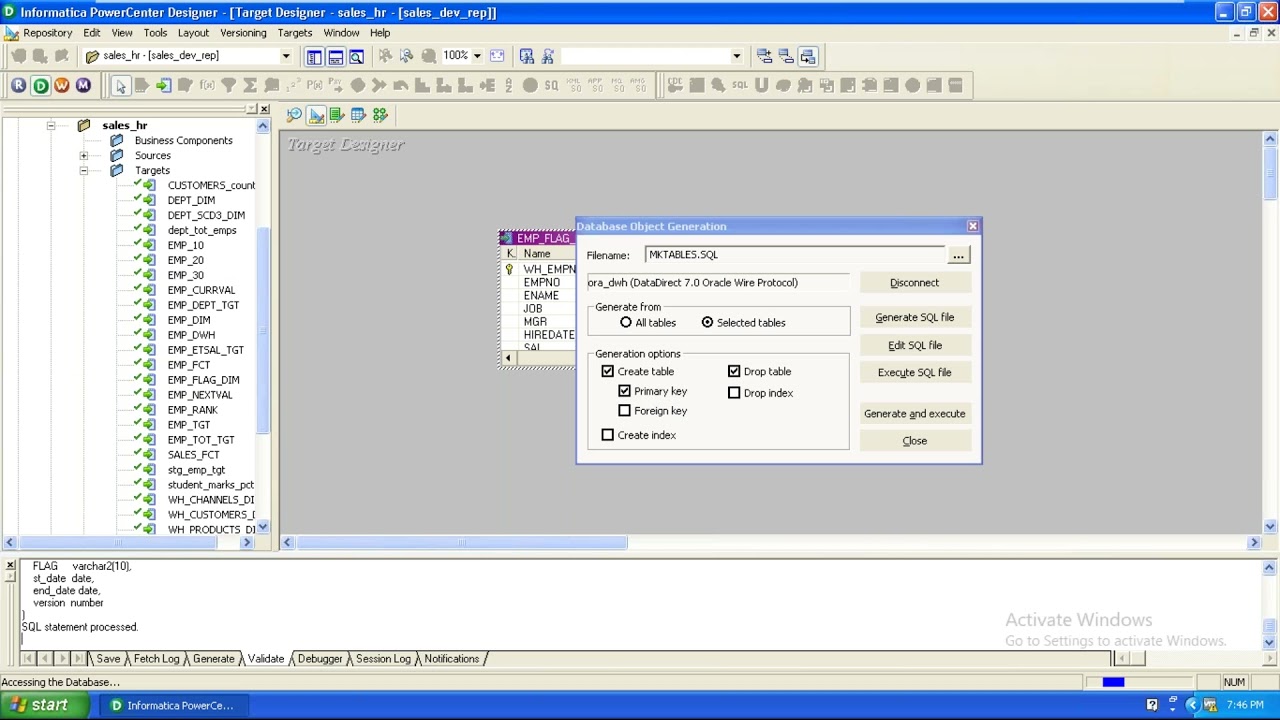Open the 100% zoom level dropdown
This screenshot has height=720, width=1280.
pyautogui.click(x=477, y=56)
